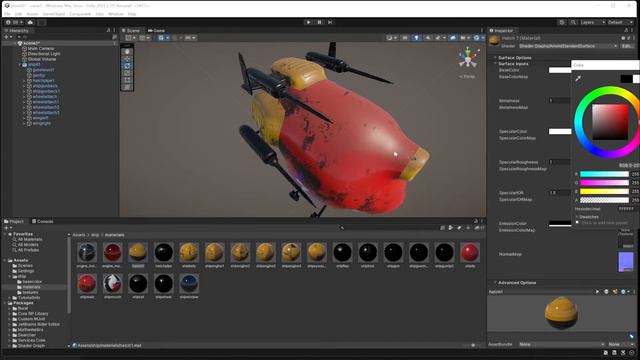Select the Scale tool in Scene overlay
The width and height of the screenshot is (640, 360).
point(127,73)
